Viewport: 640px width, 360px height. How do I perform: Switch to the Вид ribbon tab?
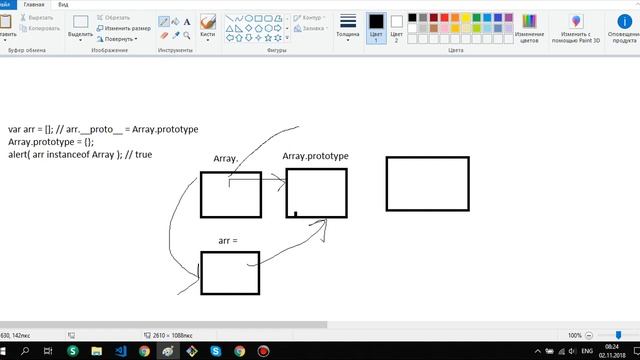pyautogui.click(x=63, y=4)
